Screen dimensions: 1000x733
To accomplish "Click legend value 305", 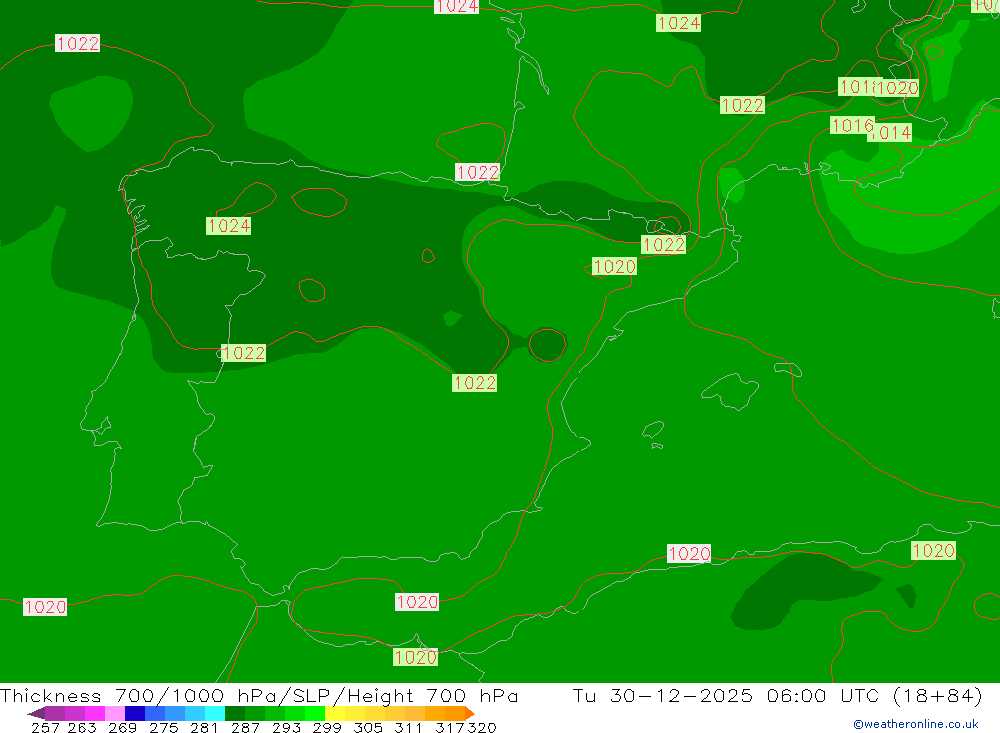I will click(368, 727).
